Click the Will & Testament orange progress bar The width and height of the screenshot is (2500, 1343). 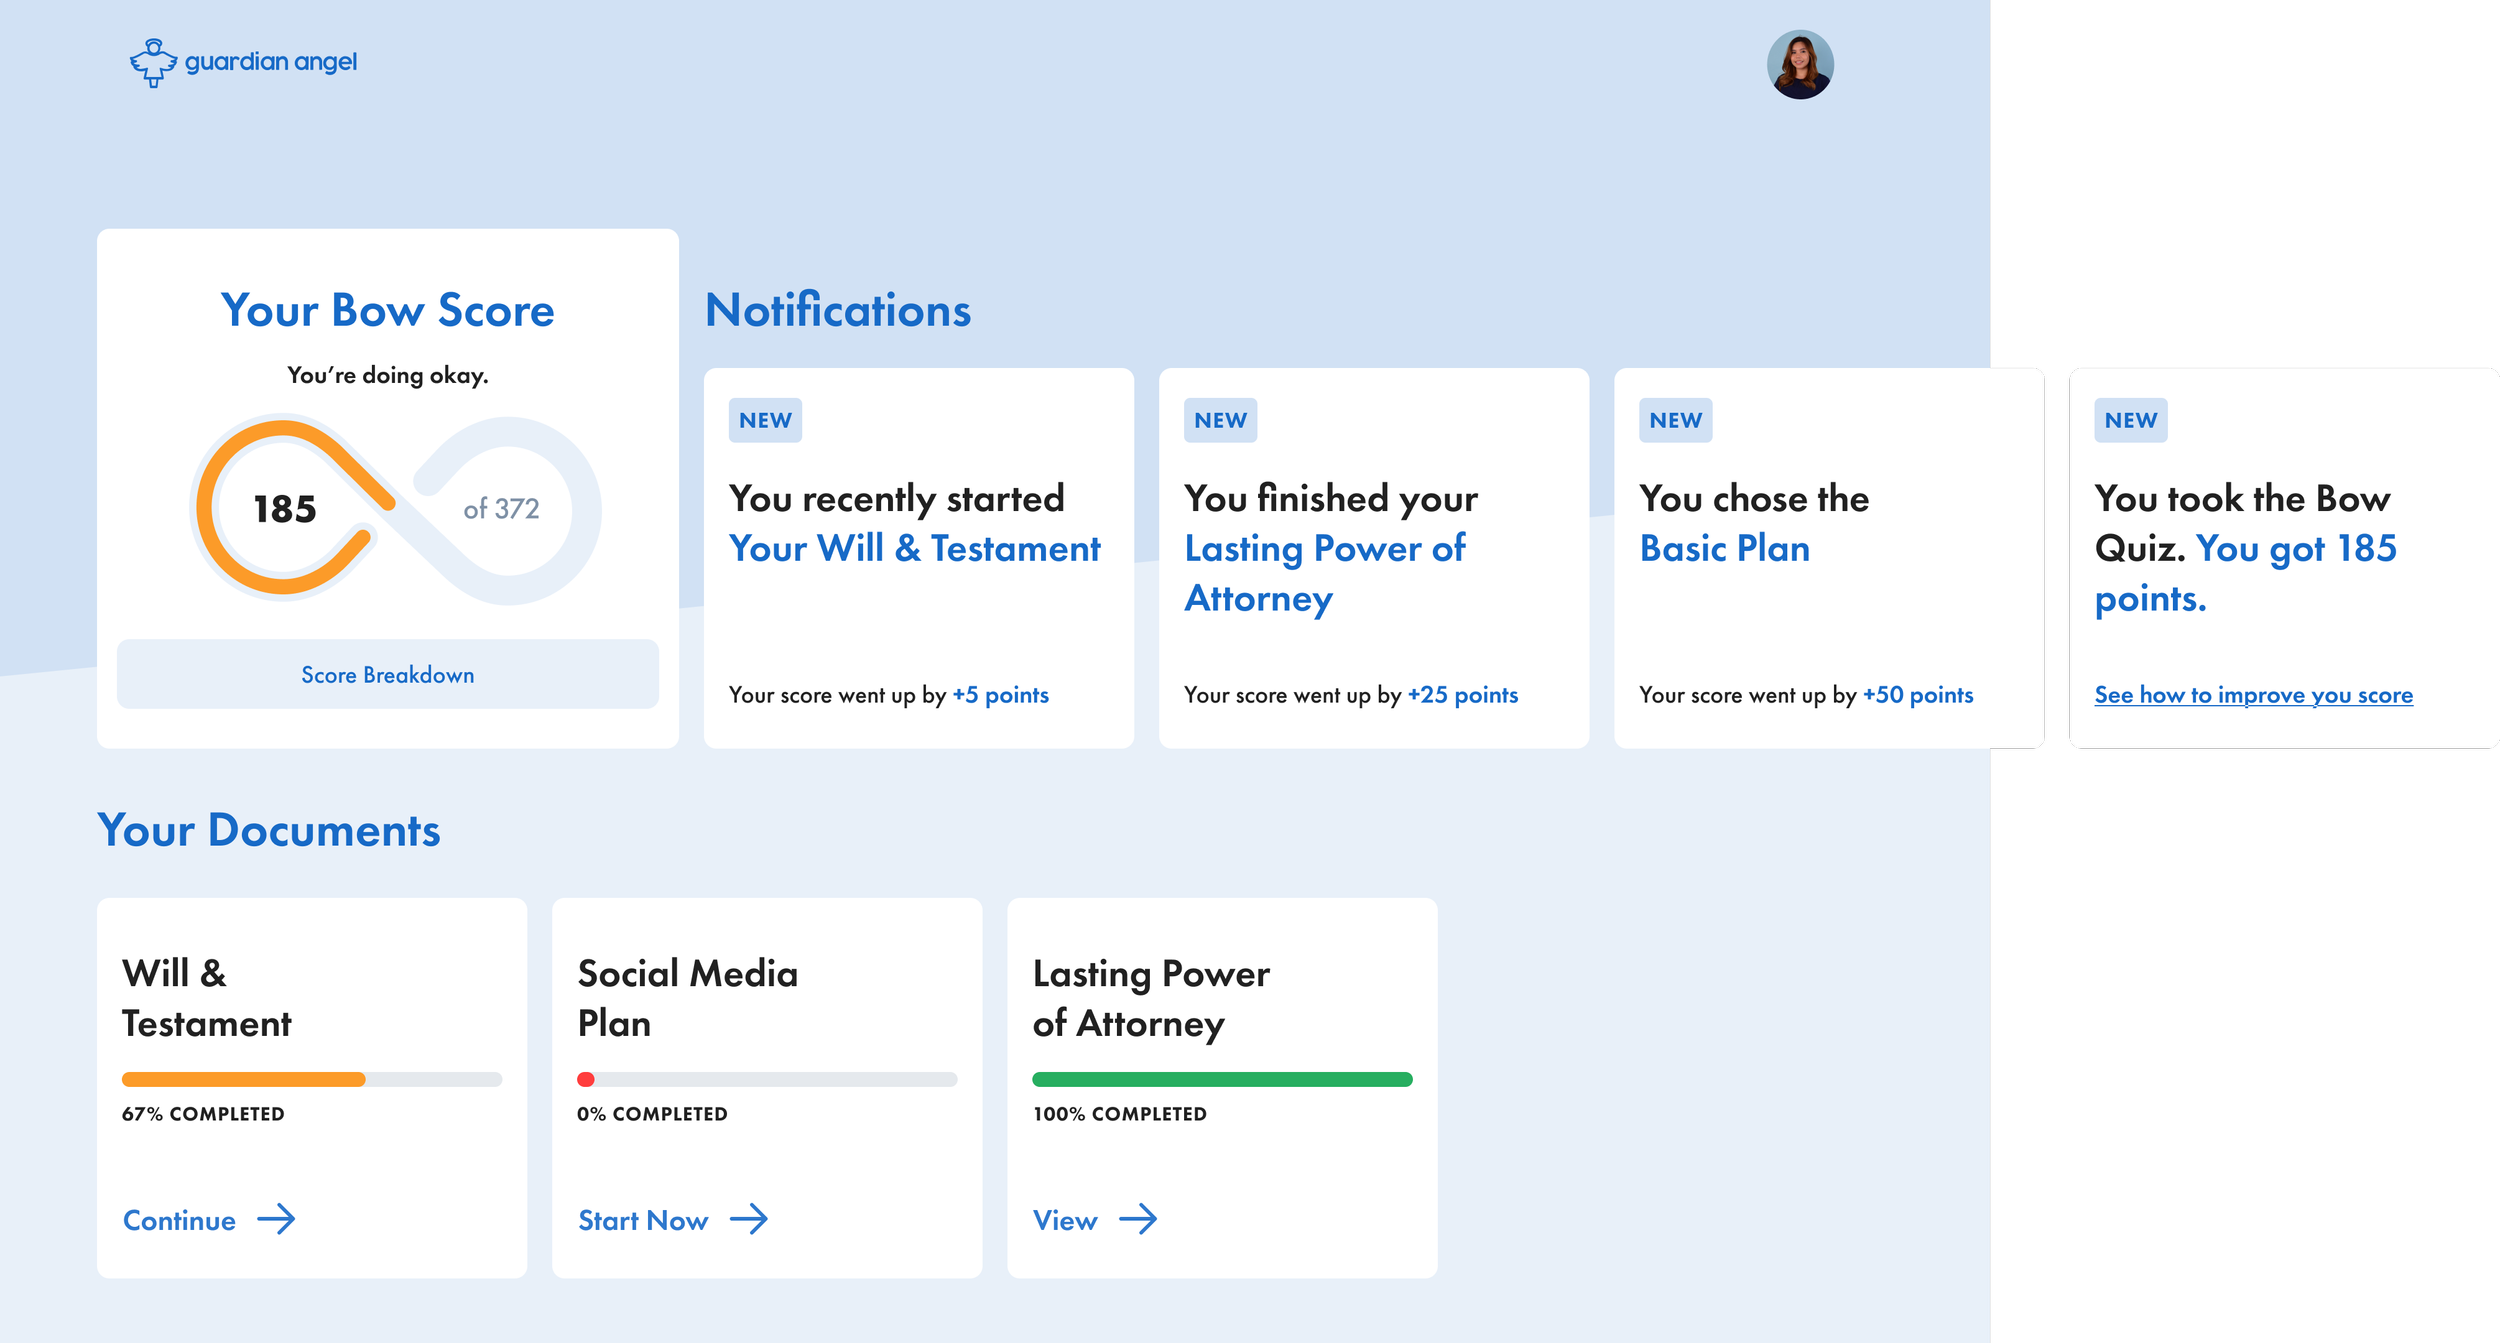(244, 1079)
